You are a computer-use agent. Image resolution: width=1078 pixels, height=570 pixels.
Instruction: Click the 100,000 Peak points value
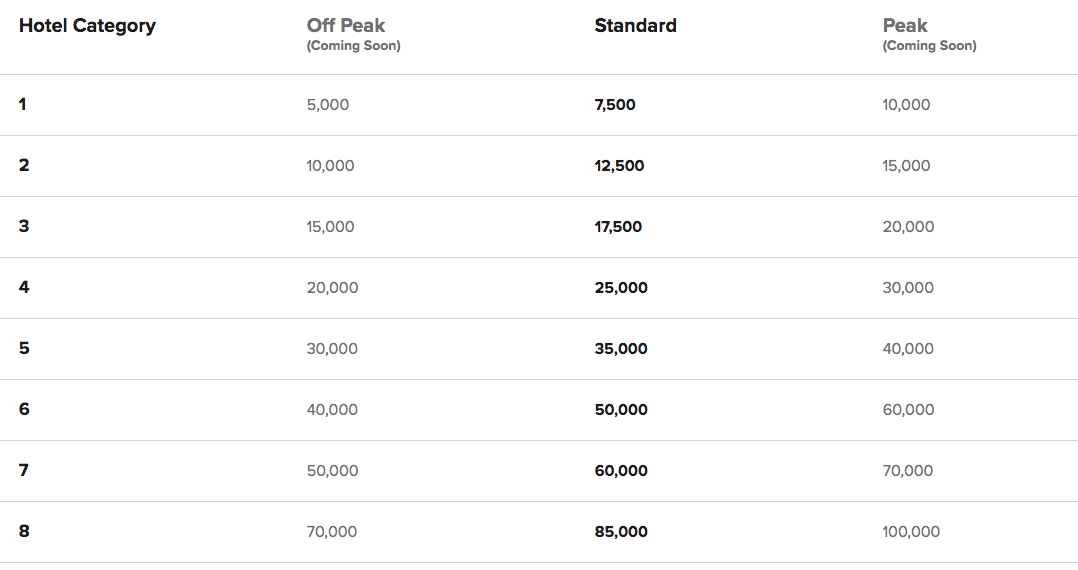point(911,532)
